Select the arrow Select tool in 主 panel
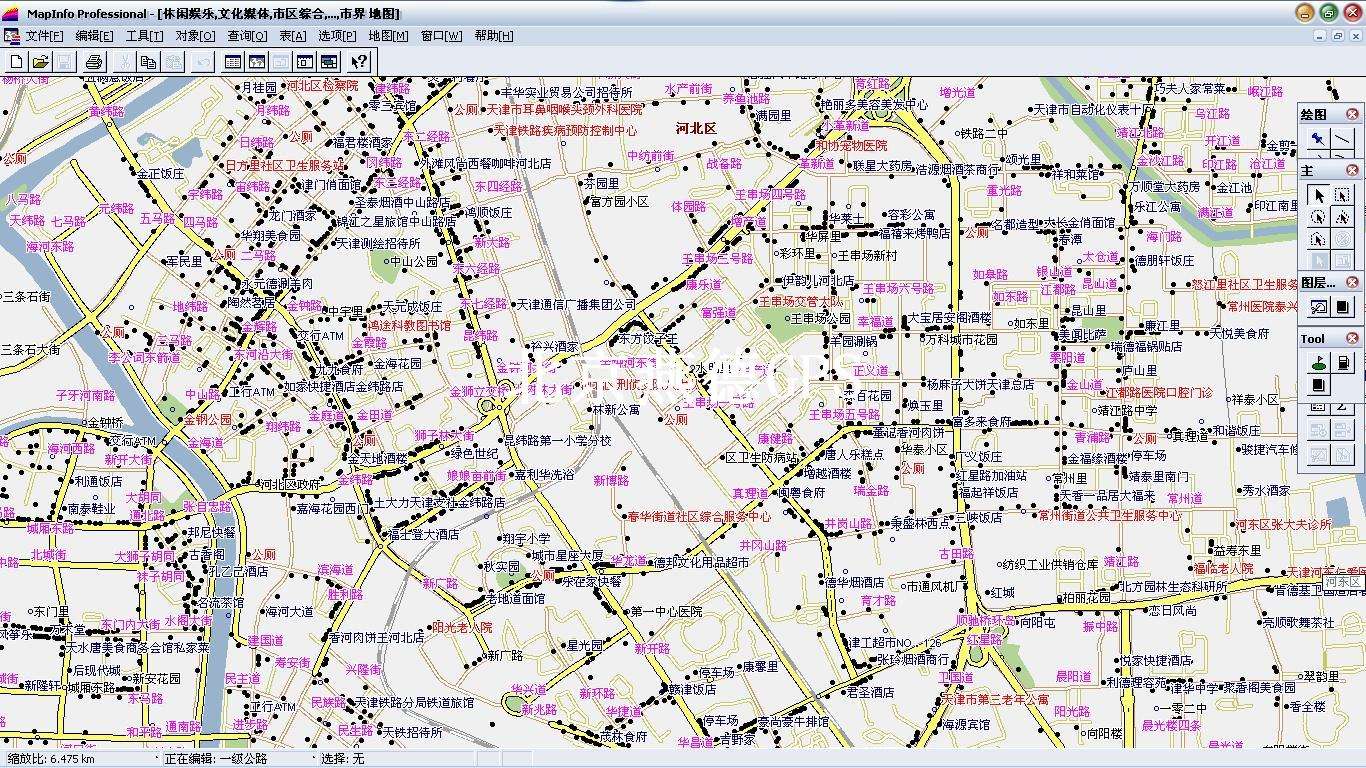 point(1319,196)
